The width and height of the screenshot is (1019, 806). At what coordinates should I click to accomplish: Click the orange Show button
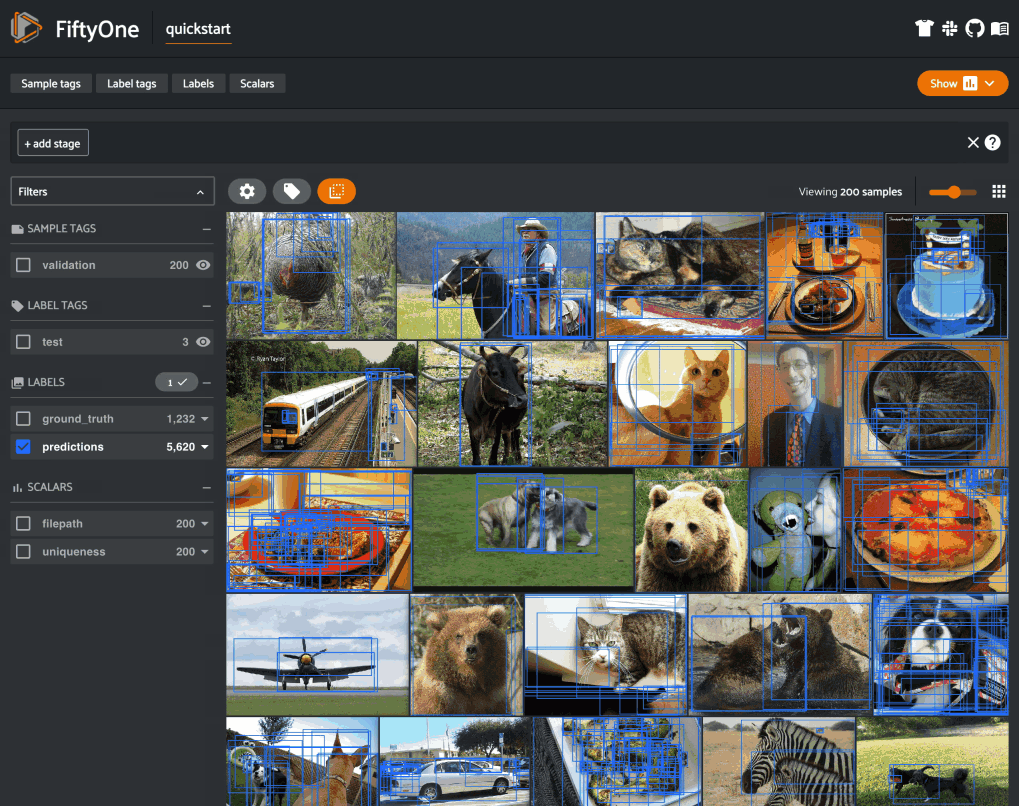click(962, 83)
